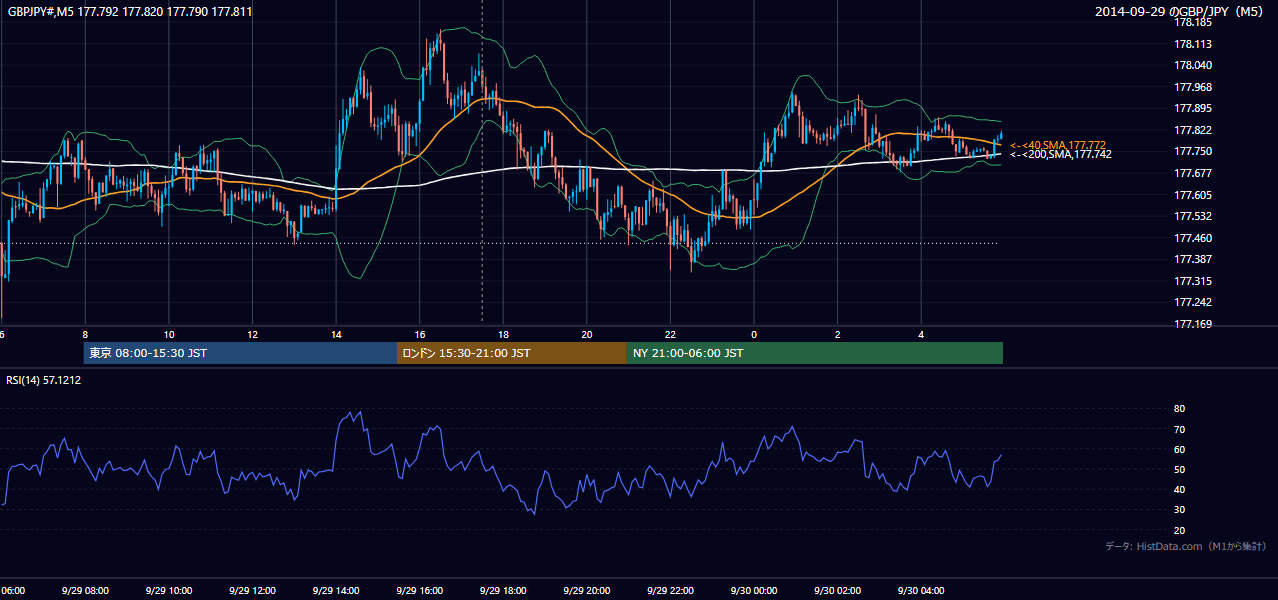Click bottom time label 9/29 10:00
Image resolution: width=1278 pixels, height=600 pixels.
168,591
